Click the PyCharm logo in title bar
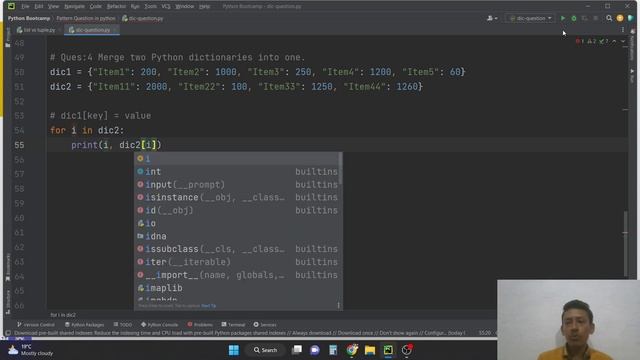The image size is (640, 360). point(11,6)
